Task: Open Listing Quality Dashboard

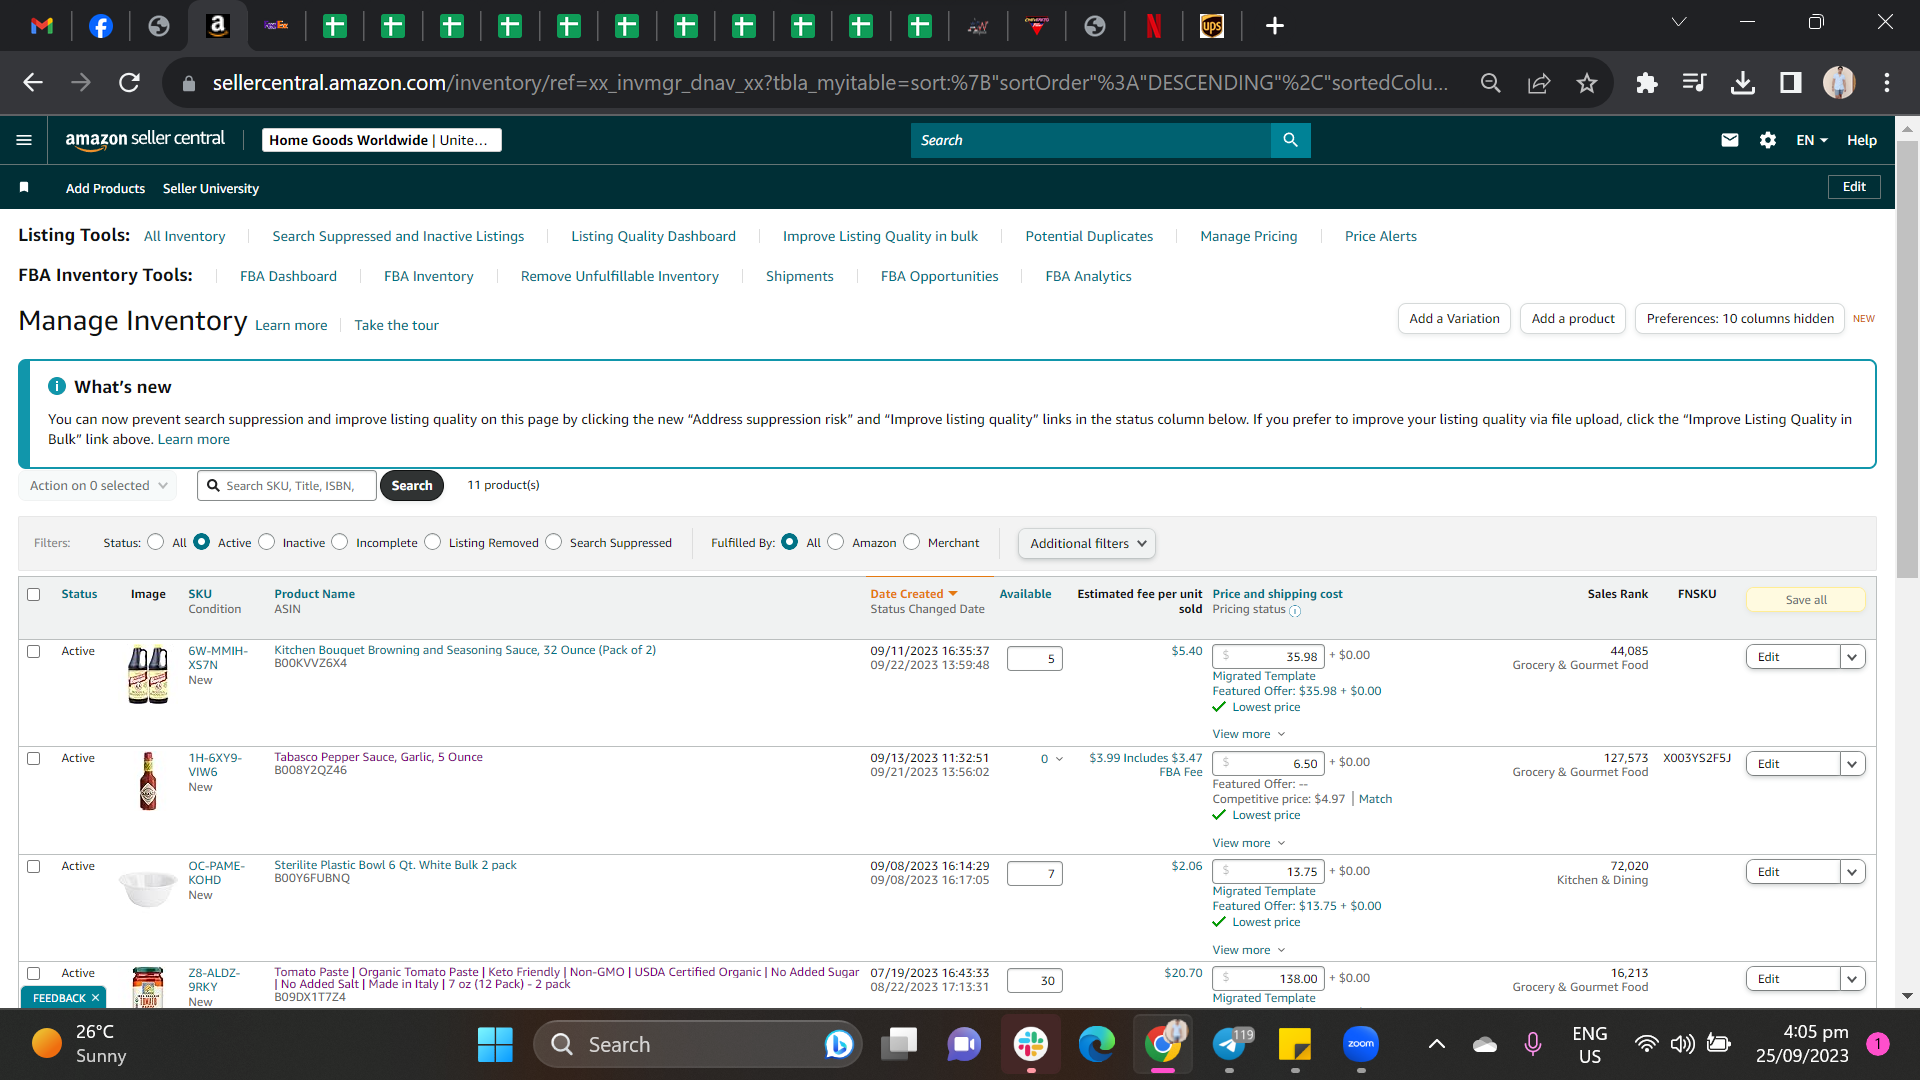Action: pyautogui.click(x=653, y=236)
